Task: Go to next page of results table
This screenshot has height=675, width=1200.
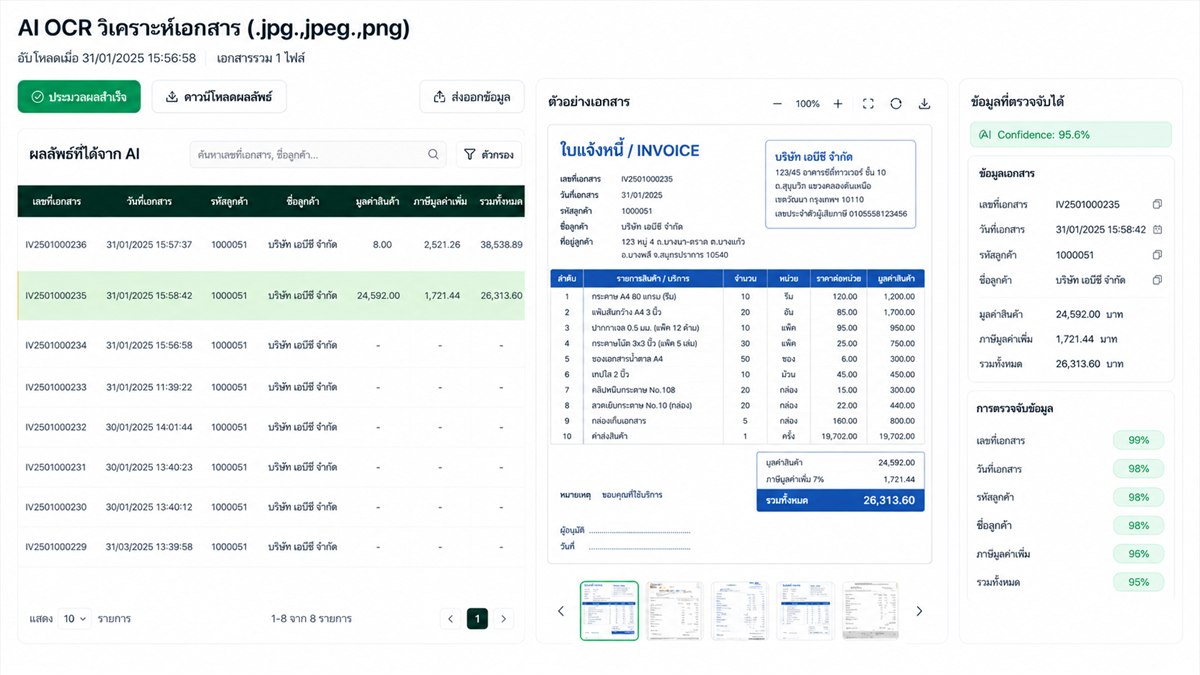Action: tap(504, 619)
